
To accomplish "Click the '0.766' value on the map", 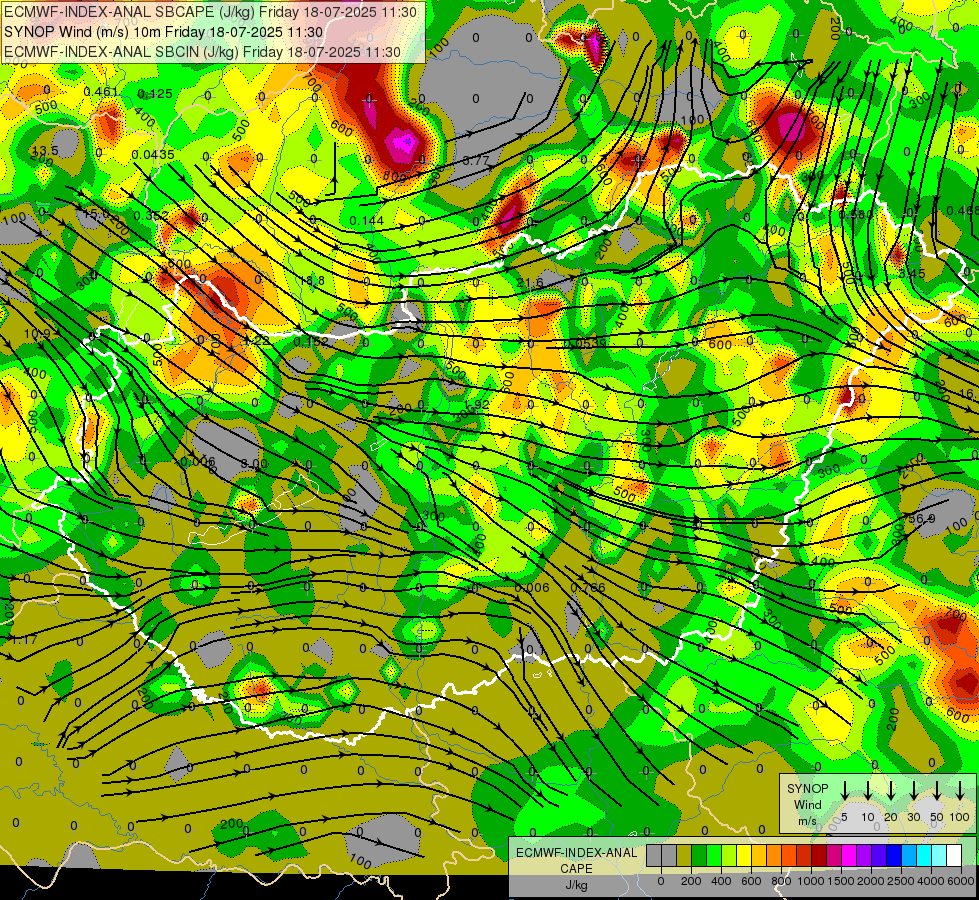I will tap(588, 587).
